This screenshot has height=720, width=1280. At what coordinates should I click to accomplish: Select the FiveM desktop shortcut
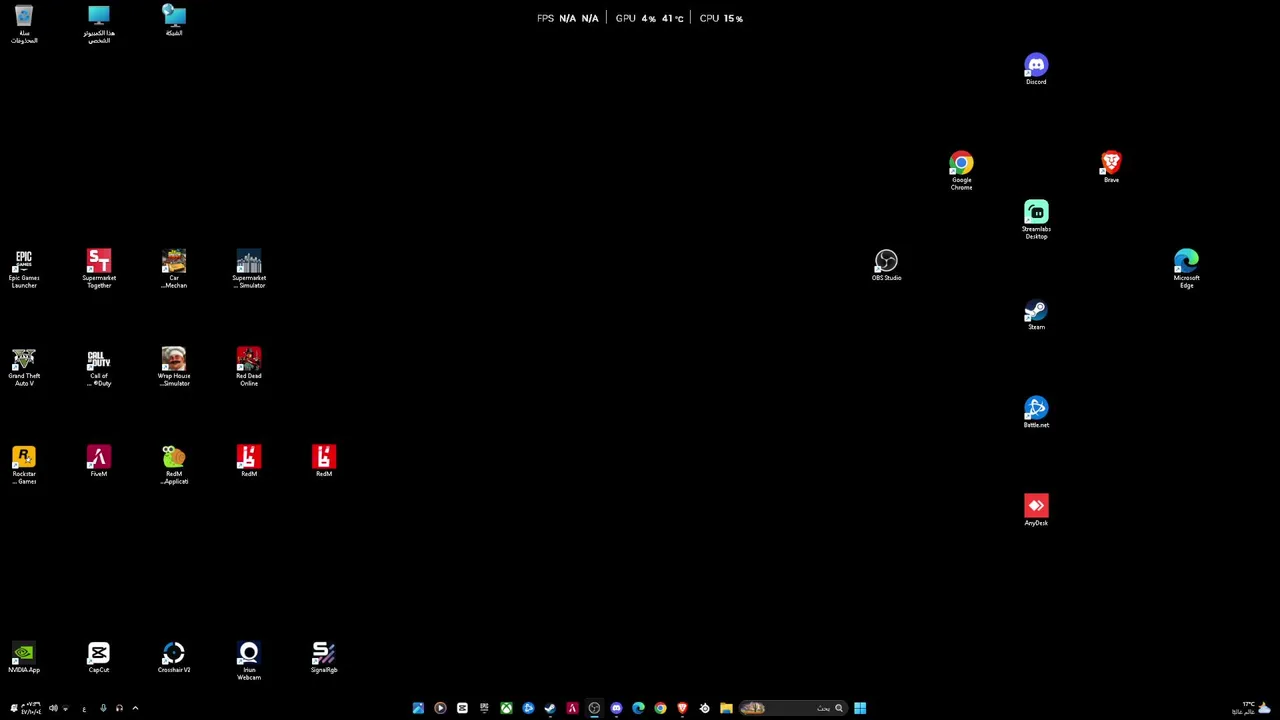99,461
